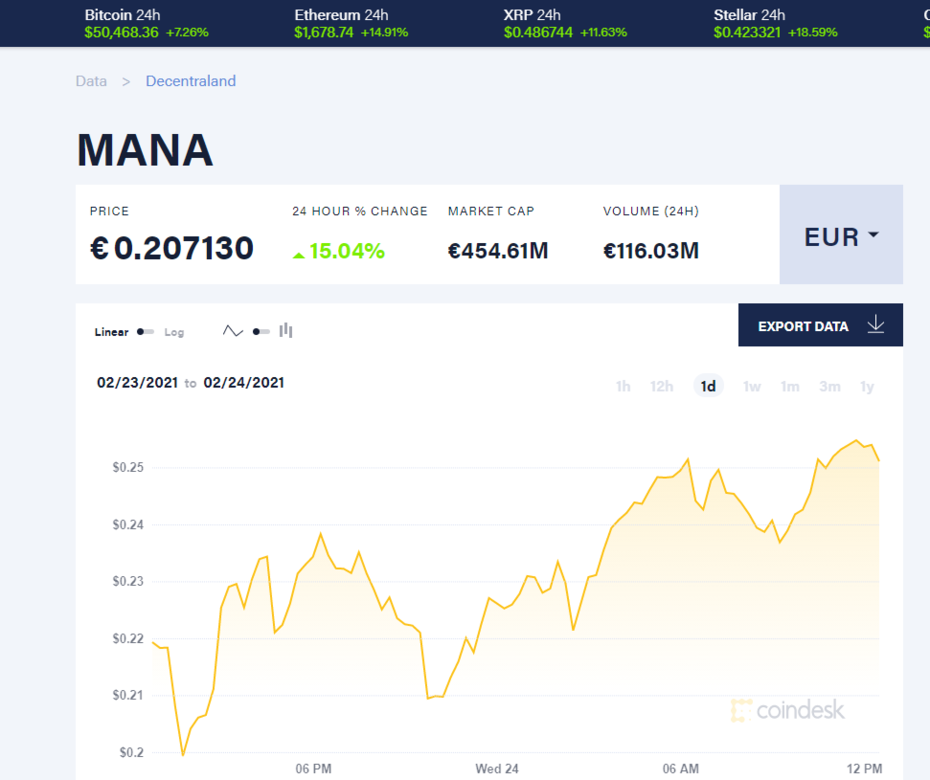Toggle the line/candlestick chart type switch
The height and width of the screenshot is (780, 930).
(x=261, y=331)
